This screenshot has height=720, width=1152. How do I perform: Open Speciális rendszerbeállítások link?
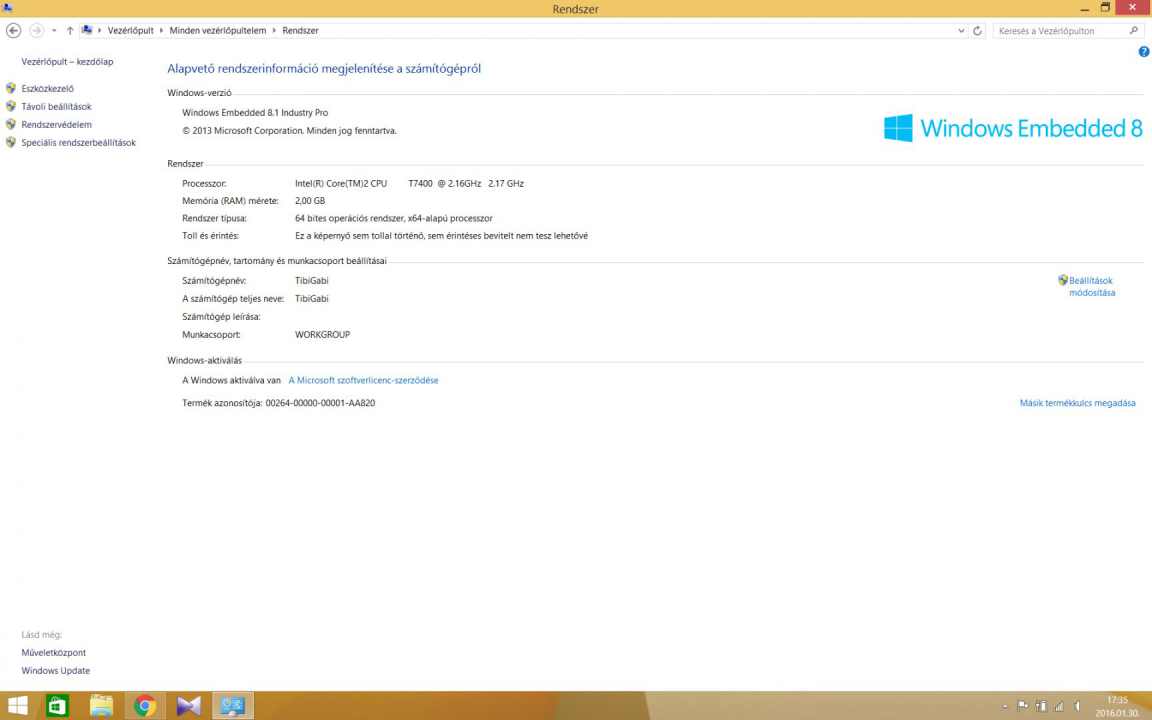coord(79,143)
